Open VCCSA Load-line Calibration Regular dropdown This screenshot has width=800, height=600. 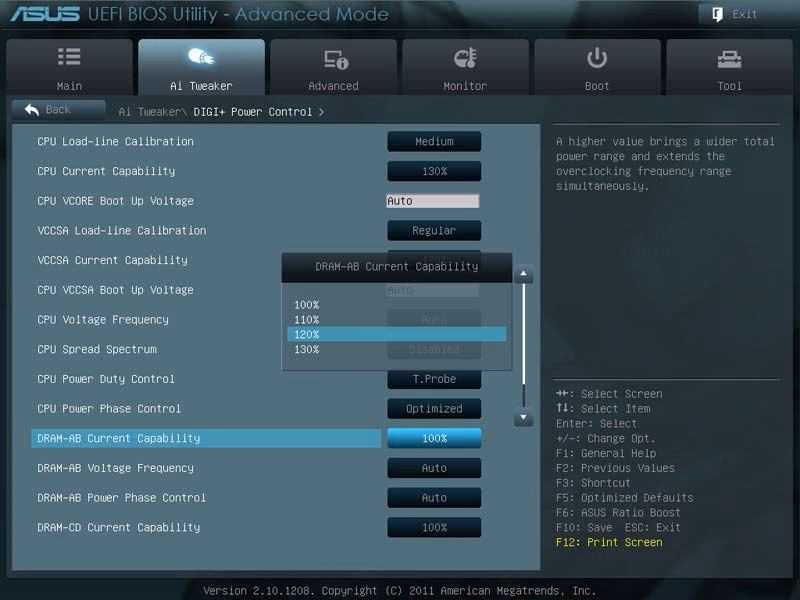(434, 231)
